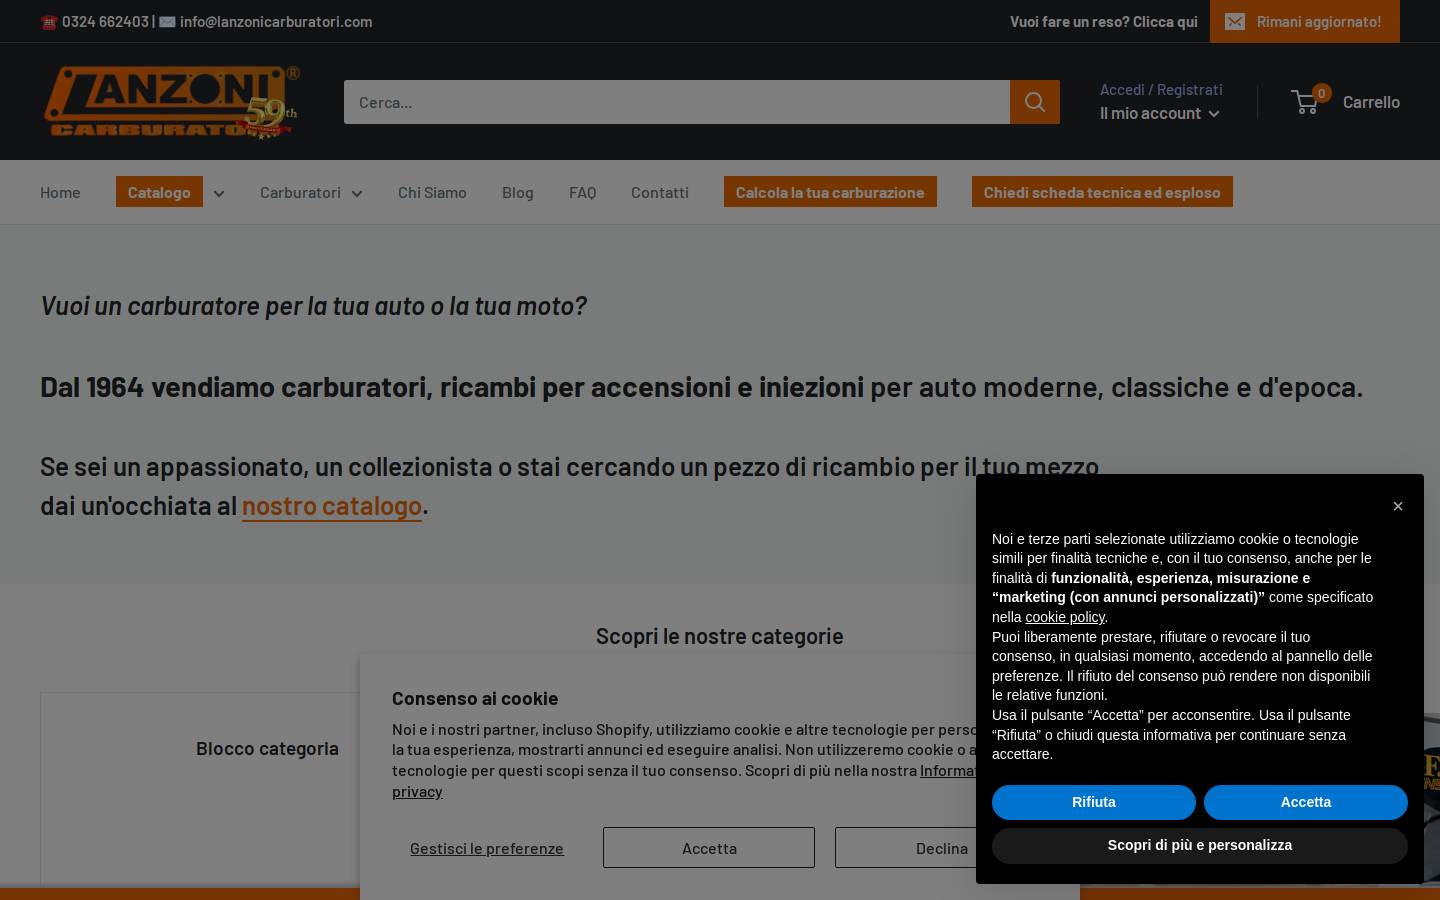Click Accetta in Consenso ai cookie banner
The width and height of the screenshot is (1440, 900).
point(709,848)
